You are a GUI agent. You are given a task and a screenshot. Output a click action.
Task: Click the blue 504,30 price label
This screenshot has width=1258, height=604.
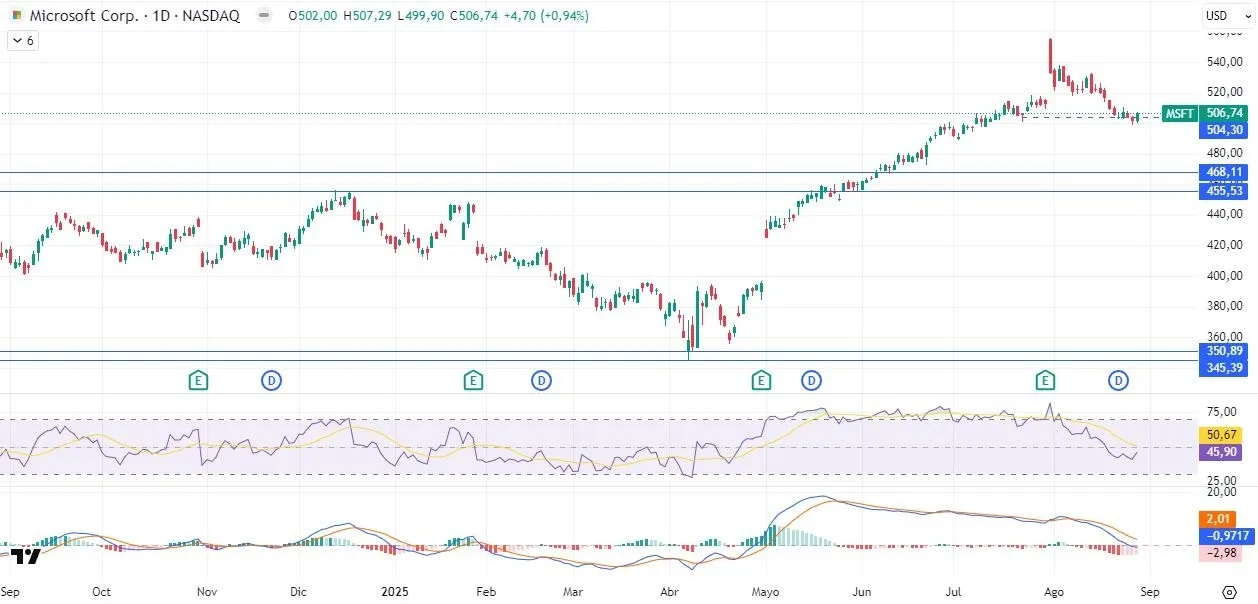tap(1223, 130)
